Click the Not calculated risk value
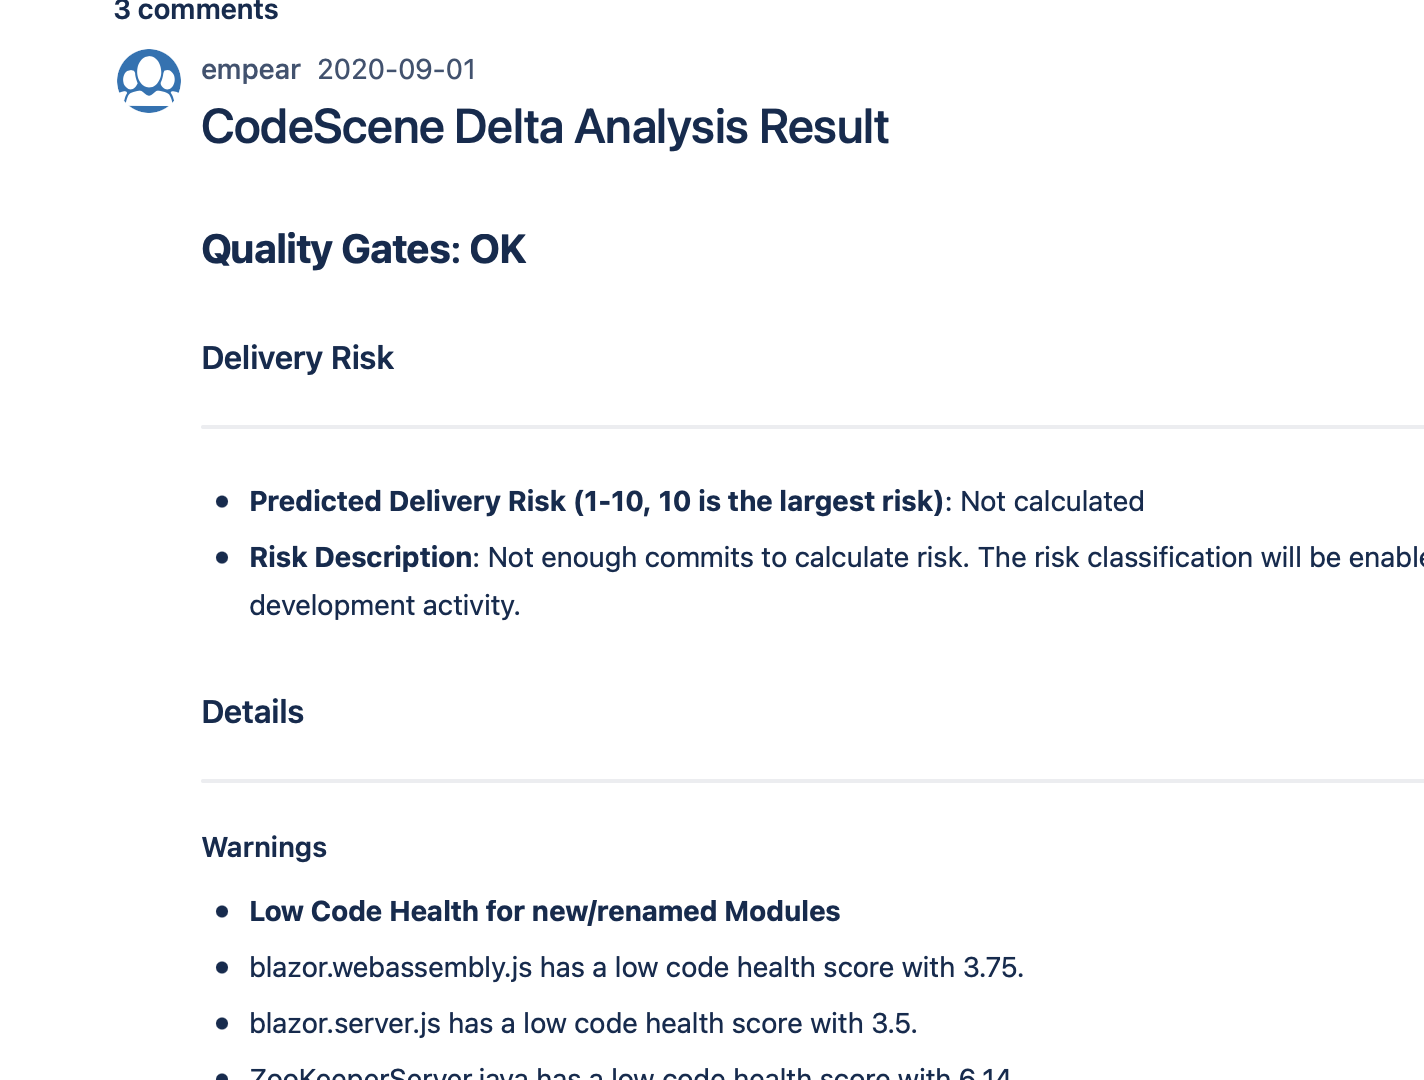The height and width of the screenshot is (1080, 1424). tap(1052, 501)
